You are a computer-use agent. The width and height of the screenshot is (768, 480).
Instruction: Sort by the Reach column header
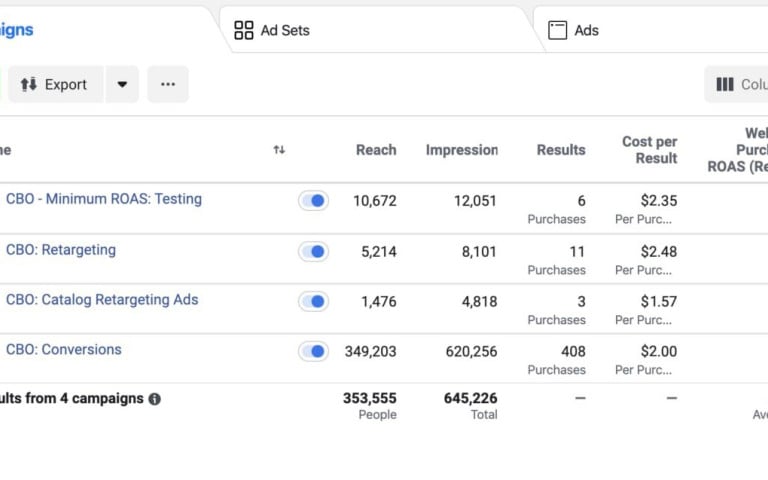[376, 150]
